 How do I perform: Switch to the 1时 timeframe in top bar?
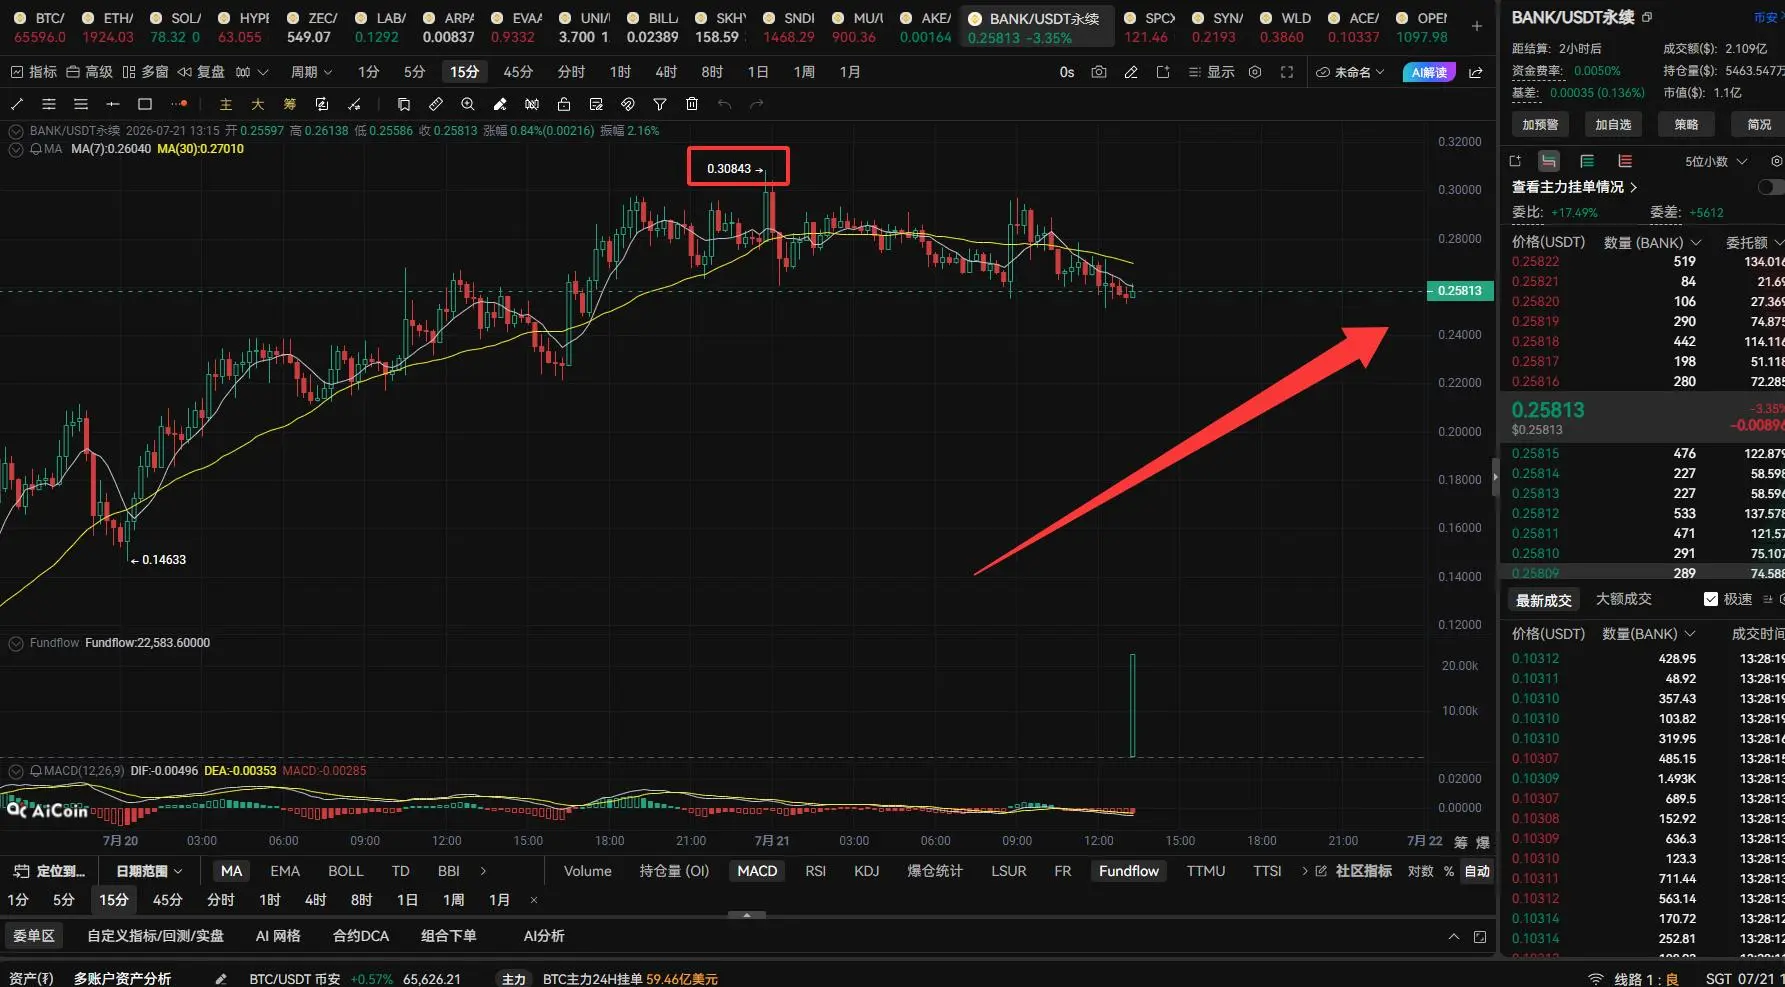620,72
